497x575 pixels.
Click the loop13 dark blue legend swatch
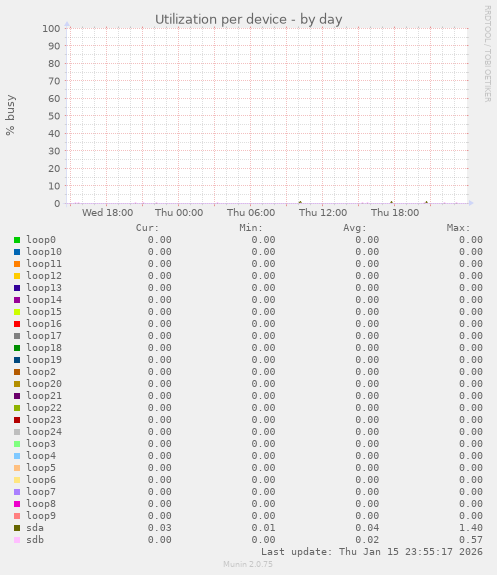(x=17, y=288)
